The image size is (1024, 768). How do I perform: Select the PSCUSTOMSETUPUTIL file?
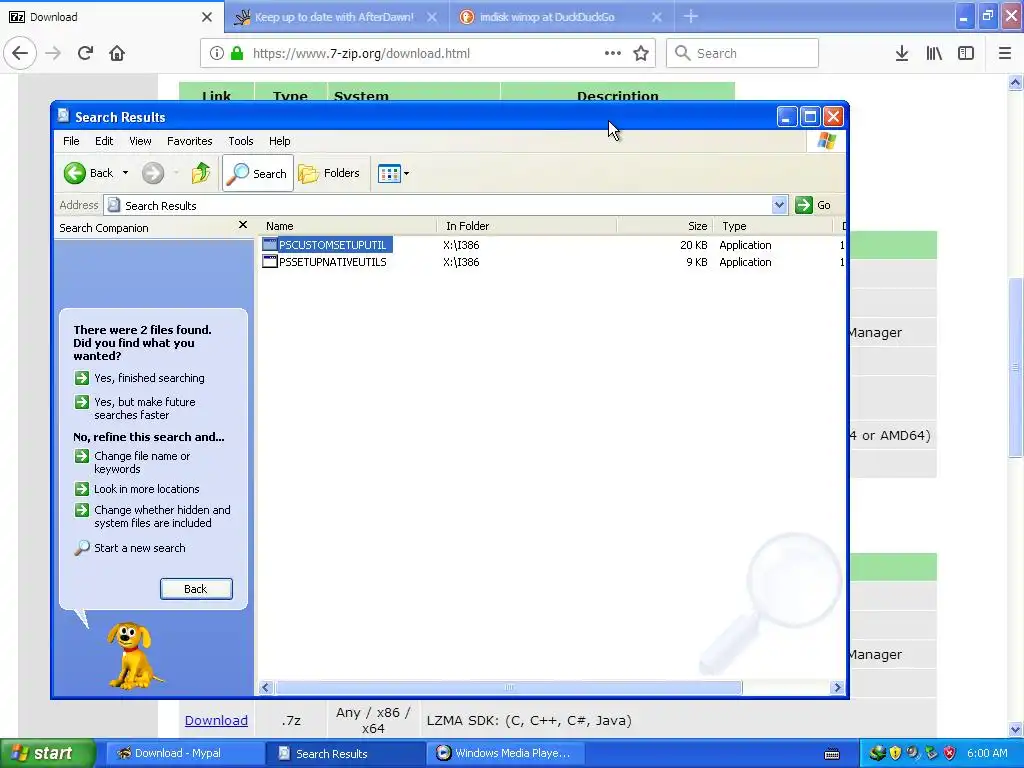coord(332,245)
